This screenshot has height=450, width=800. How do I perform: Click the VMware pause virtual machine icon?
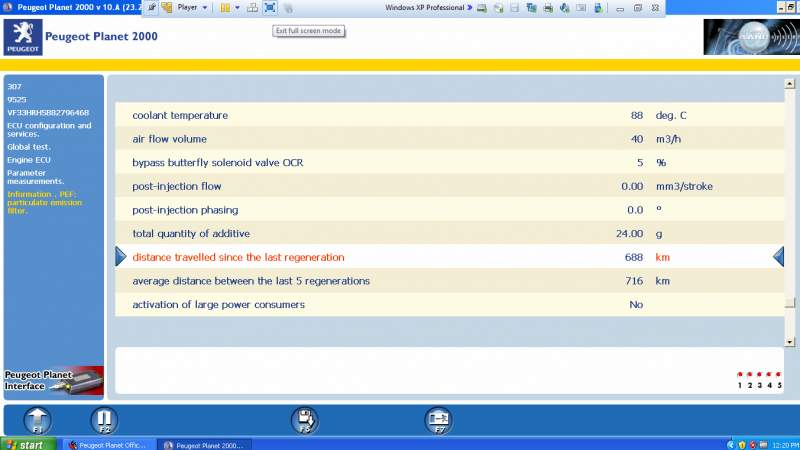point(225,8)
